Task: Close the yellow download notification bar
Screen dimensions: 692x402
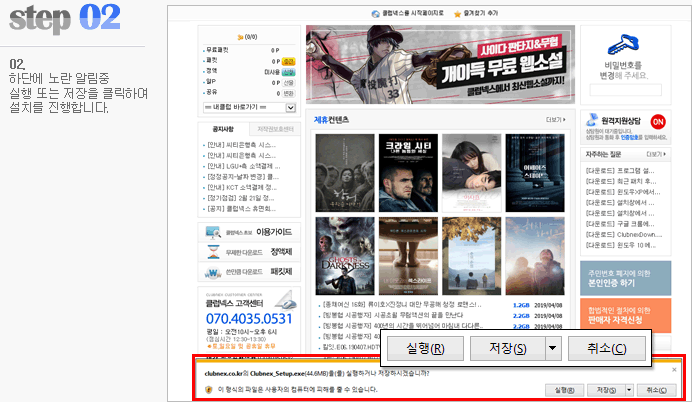Action: [674, 370]
